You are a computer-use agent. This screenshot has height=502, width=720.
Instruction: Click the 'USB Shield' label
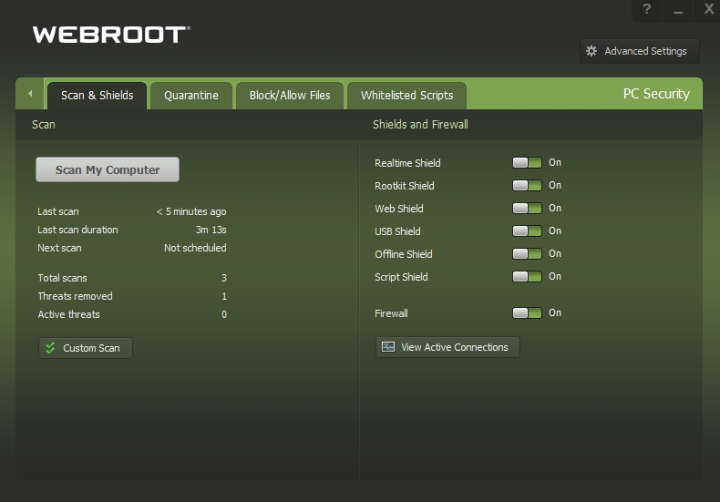[398, 231]
